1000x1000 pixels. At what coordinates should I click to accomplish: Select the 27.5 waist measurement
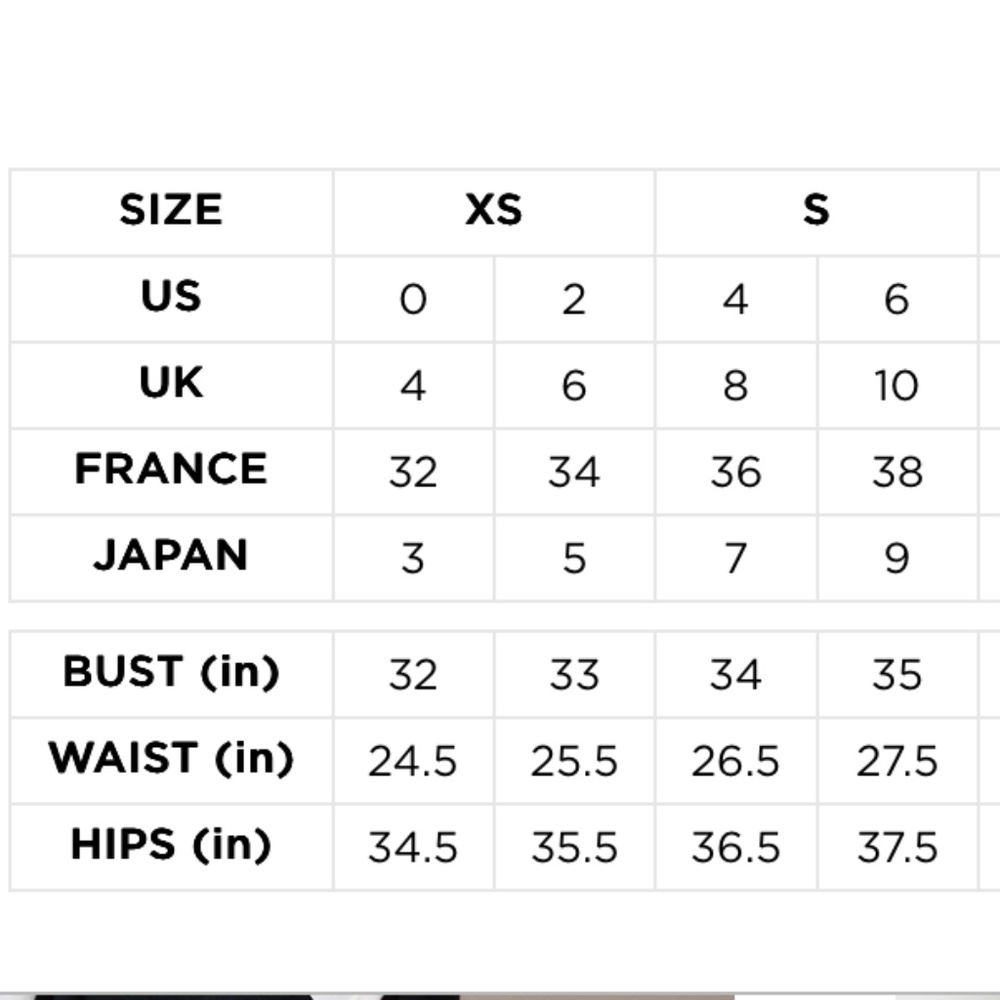tap(896, 761)
